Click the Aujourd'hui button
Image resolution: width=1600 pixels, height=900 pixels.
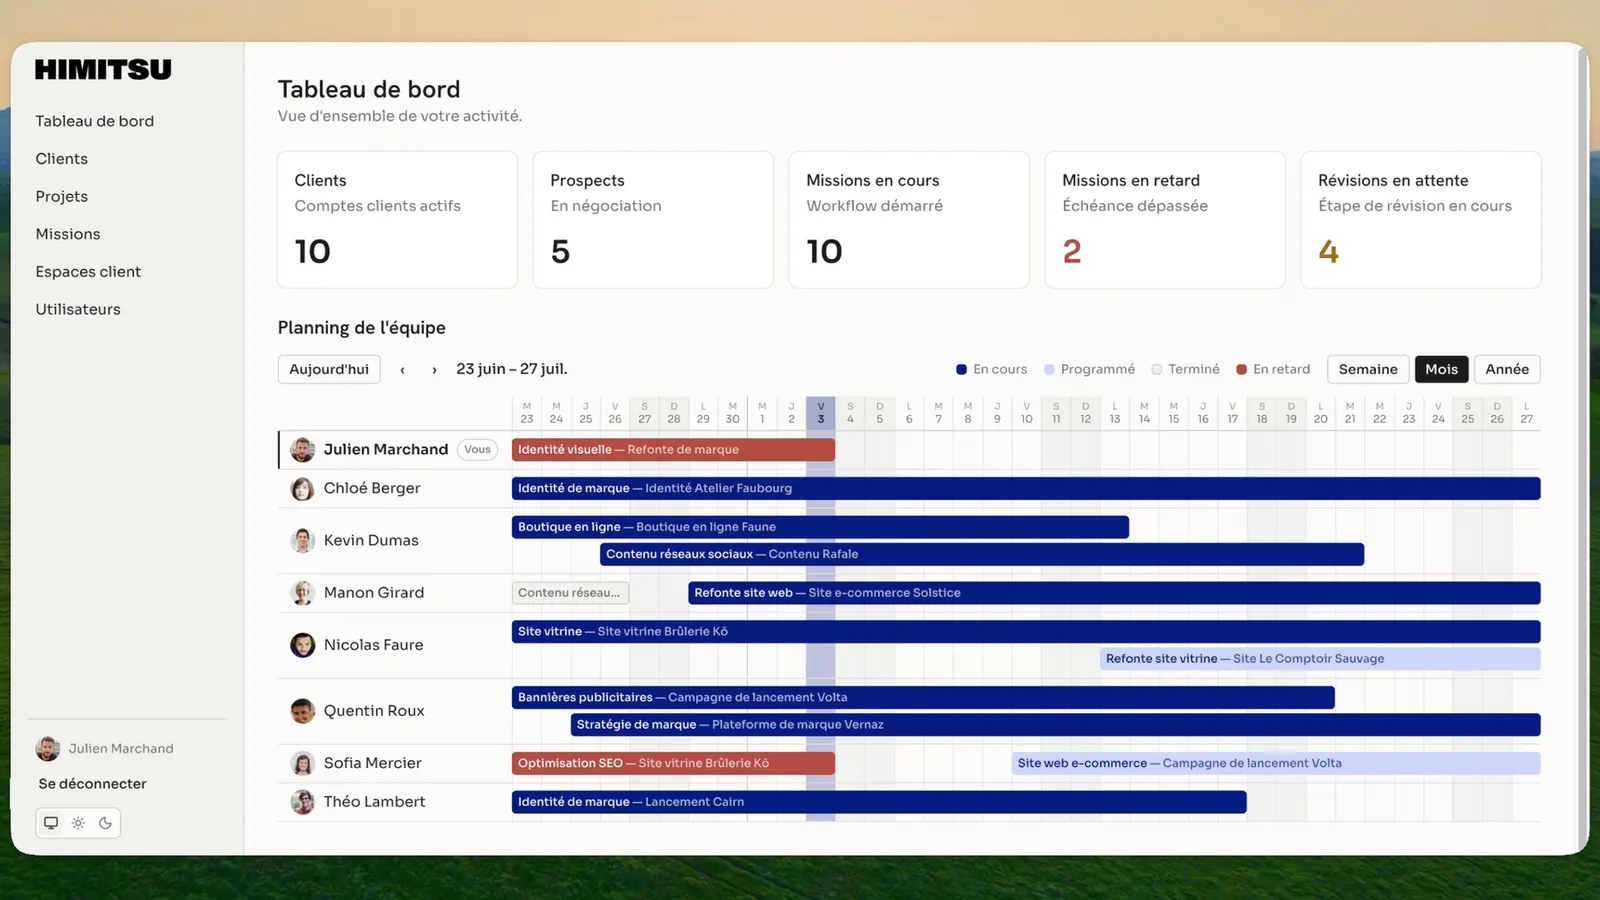click(x=329, y=369)
